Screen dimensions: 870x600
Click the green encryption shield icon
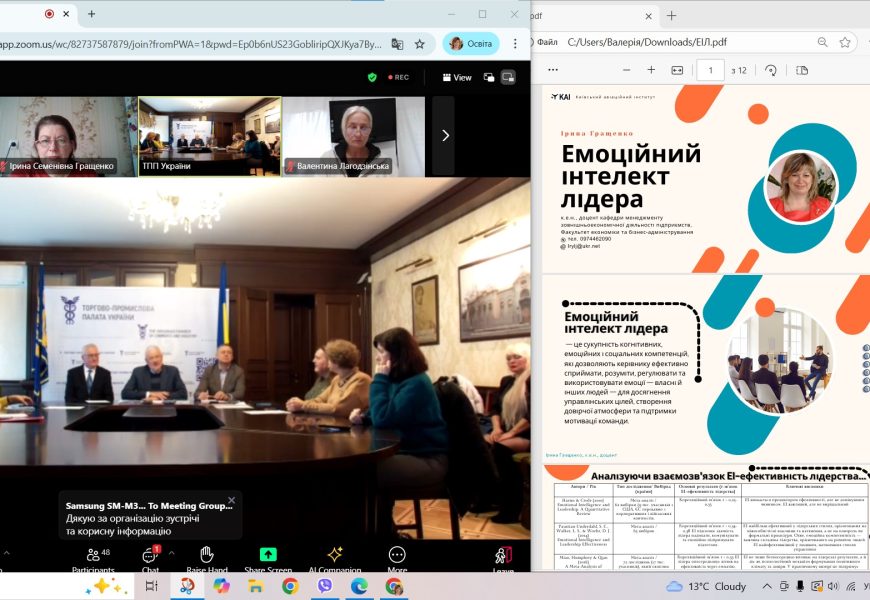point(372,77)
